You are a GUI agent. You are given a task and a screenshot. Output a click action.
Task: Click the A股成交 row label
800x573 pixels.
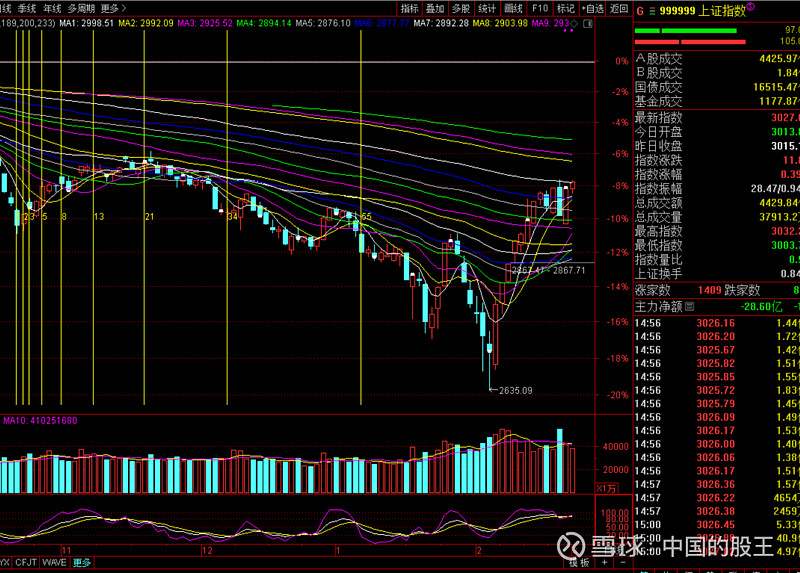[658, 58]
